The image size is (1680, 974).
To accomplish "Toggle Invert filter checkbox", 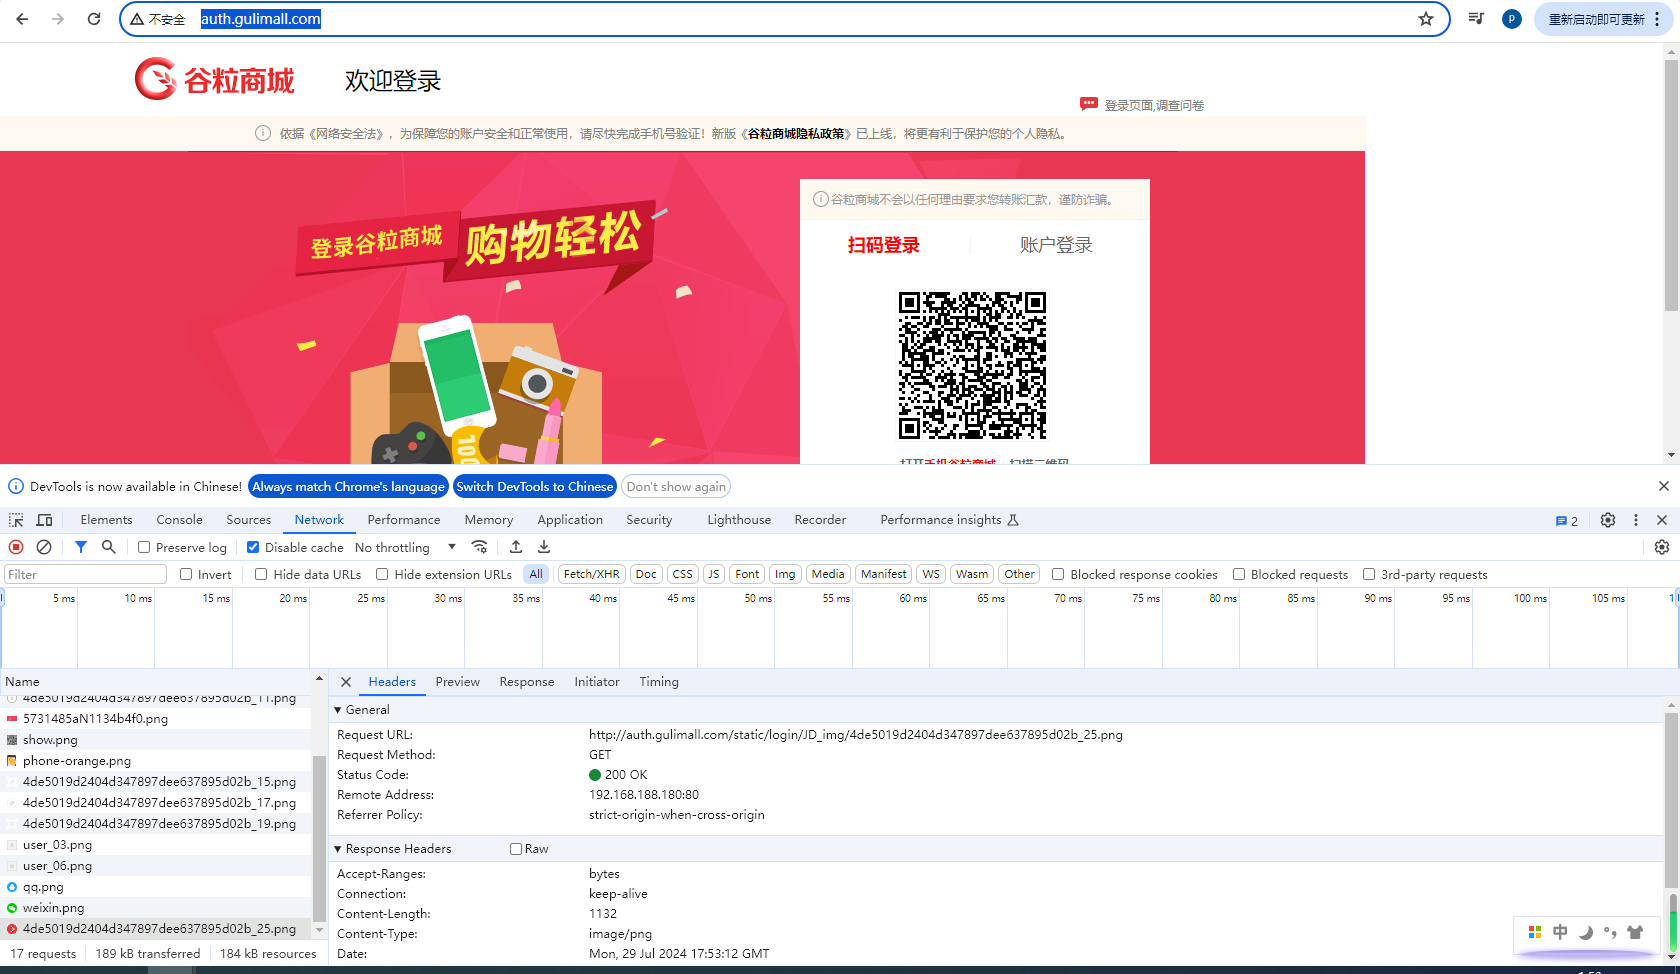I will 186,574.
